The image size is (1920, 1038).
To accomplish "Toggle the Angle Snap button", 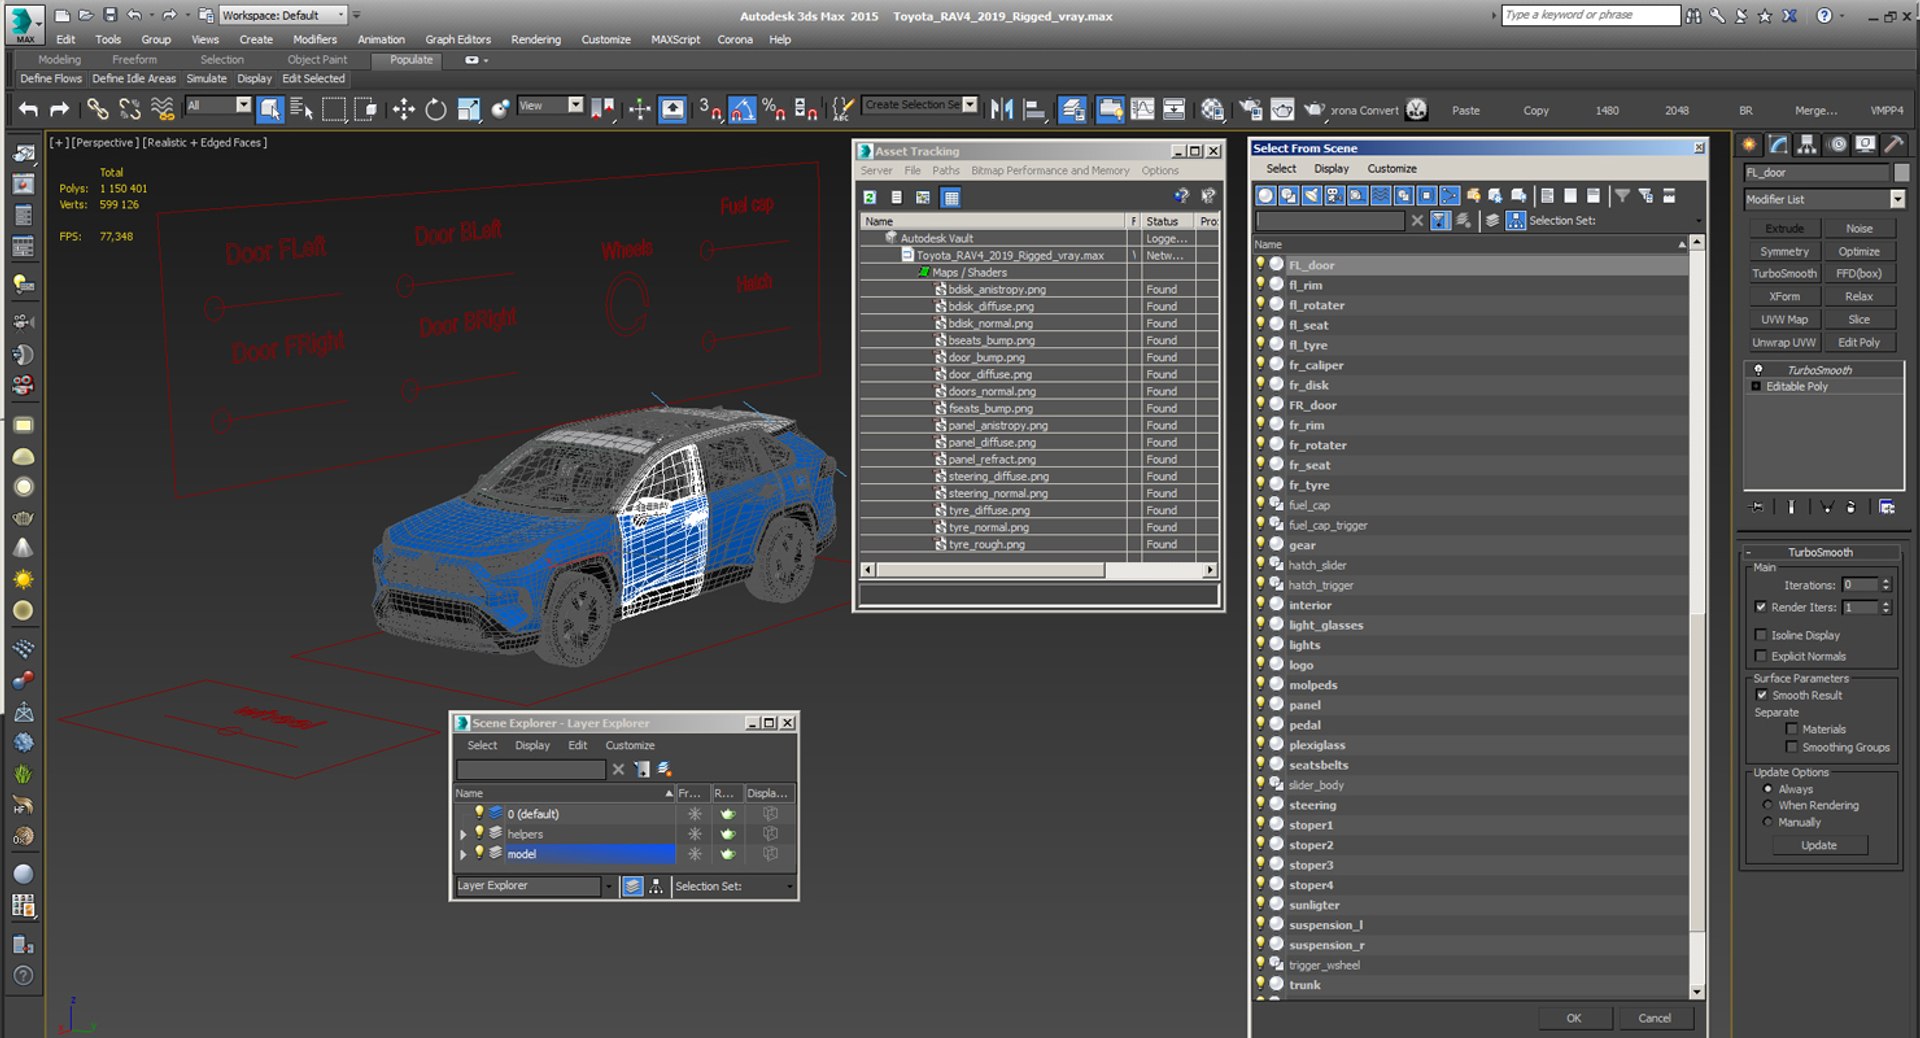I will point(742,109).
